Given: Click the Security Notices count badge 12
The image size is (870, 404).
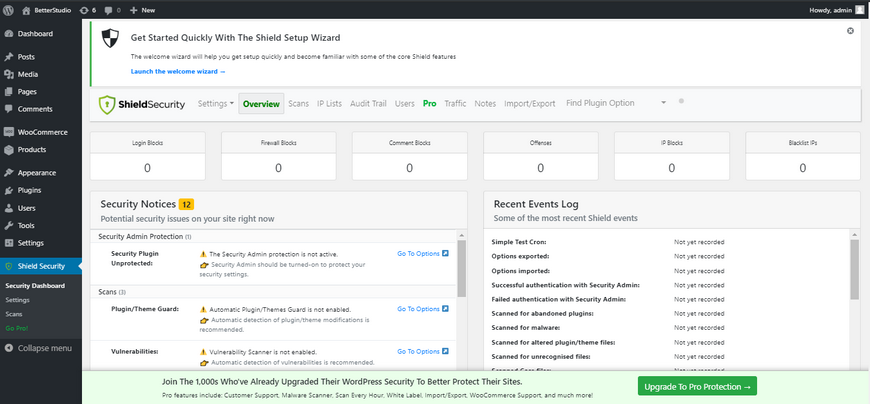Looking at the screenshot, I should click(186, 204).
